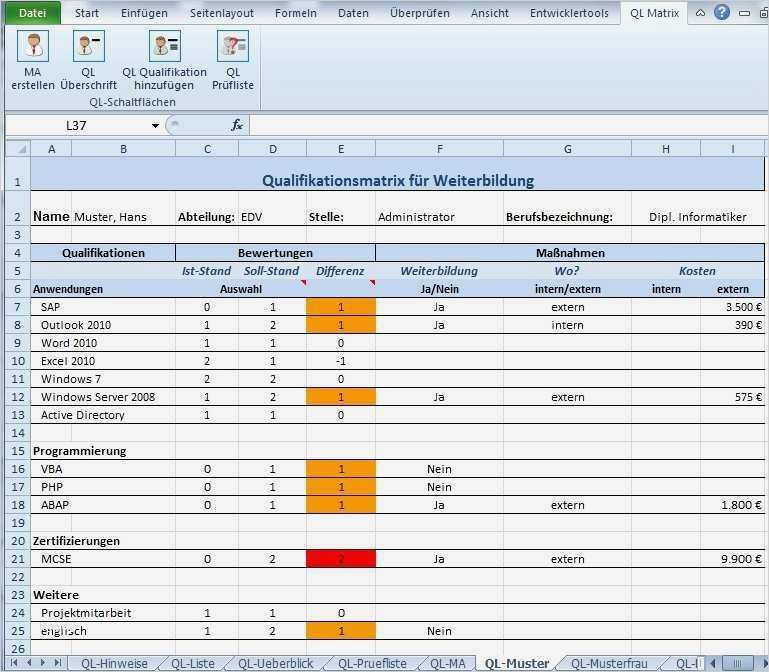The width and height of the screenshot is (769, 672).
Task: Click the red Differenz cell for MCSE
Action: [x=341, y=559]
